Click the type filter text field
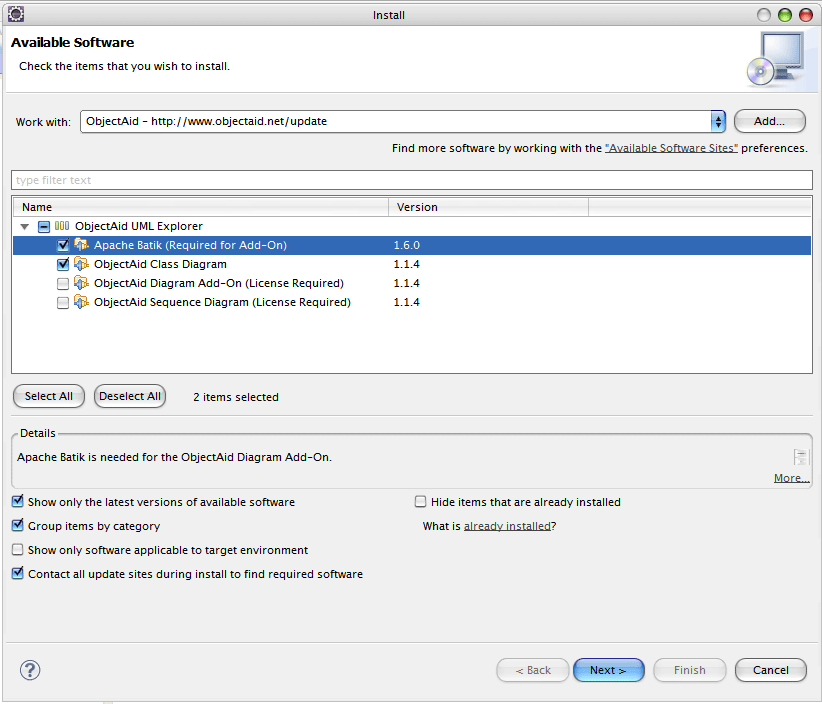Viewport: 822px width, 704px height. (411, 180)
